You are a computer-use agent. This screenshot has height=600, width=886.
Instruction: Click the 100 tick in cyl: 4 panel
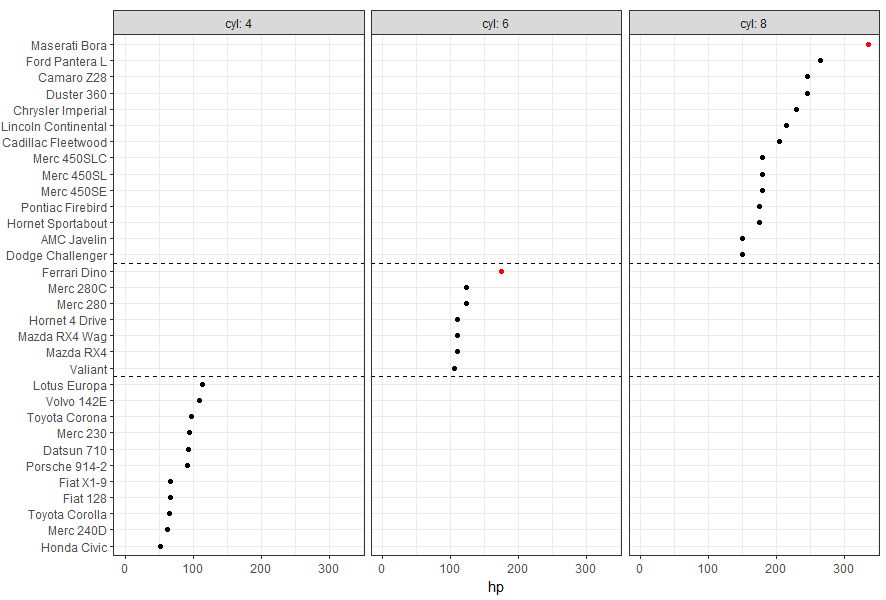[193, 568]
